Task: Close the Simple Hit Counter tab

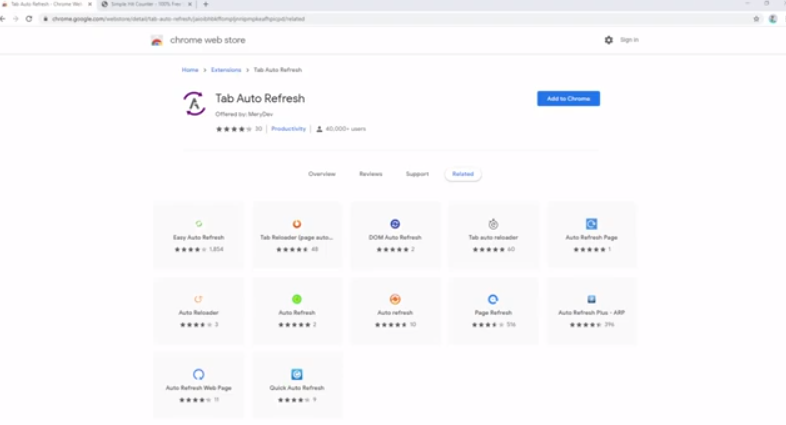Action: click(x=190, y=4)
